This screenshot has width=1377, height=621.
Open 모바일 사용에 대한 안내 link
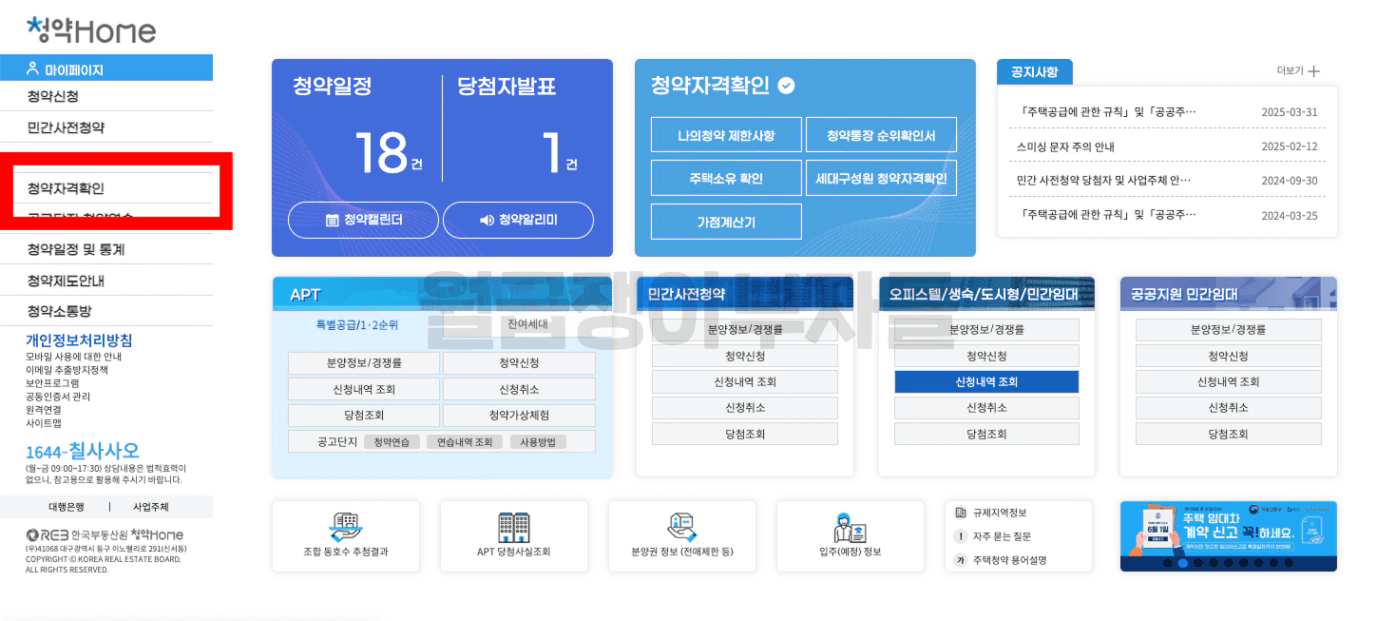73,356
